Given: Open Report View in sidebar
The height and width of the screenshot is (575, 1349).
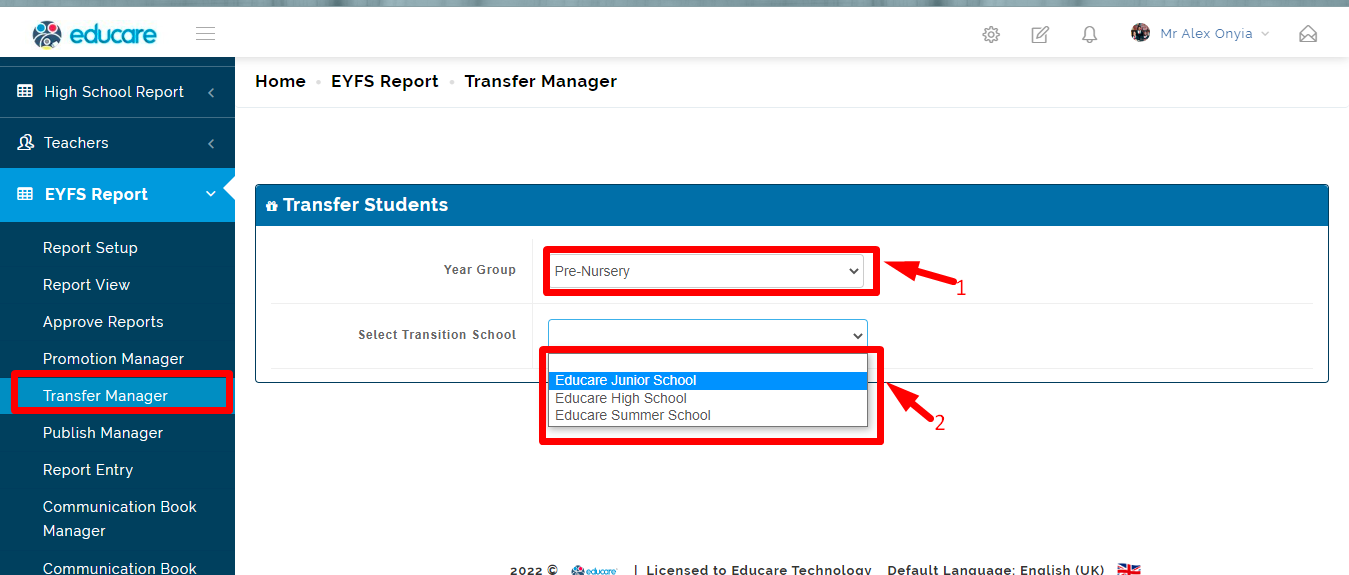Looking at the screenshot, I should 86,285.
